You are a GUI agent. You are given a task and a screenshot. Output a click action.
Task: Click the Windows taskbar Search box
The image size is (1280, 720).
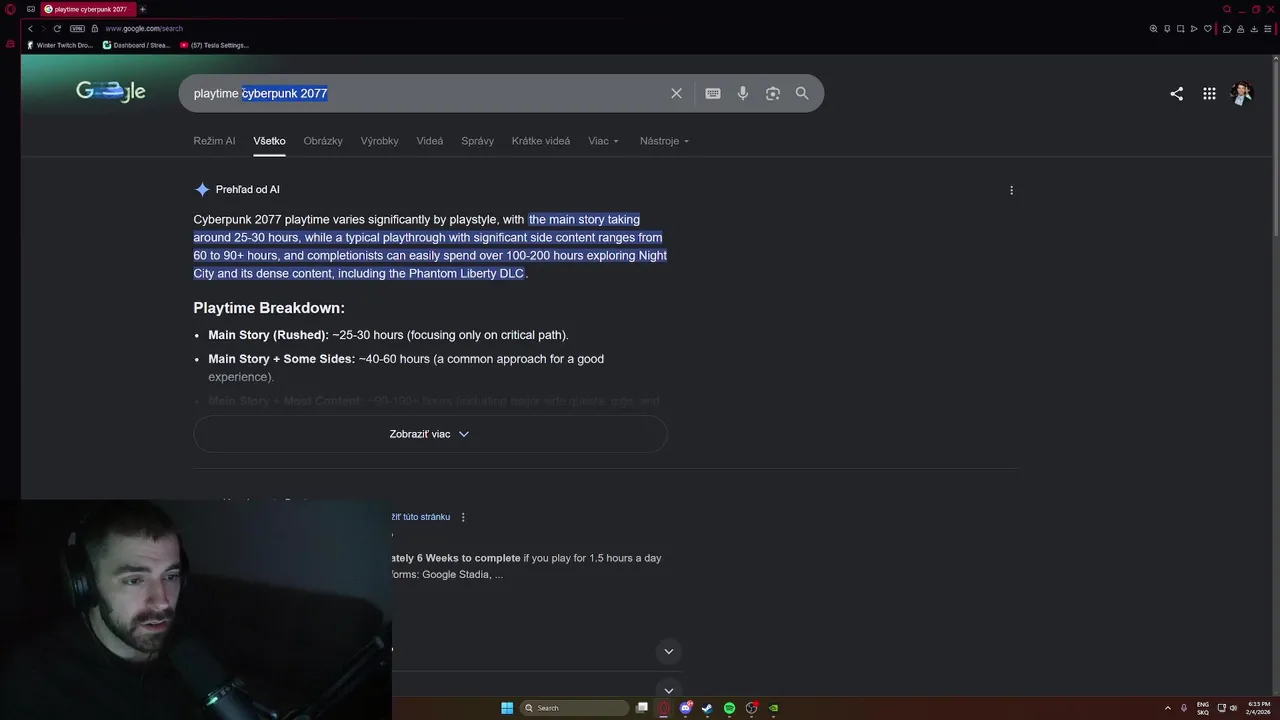pos(574,708)
